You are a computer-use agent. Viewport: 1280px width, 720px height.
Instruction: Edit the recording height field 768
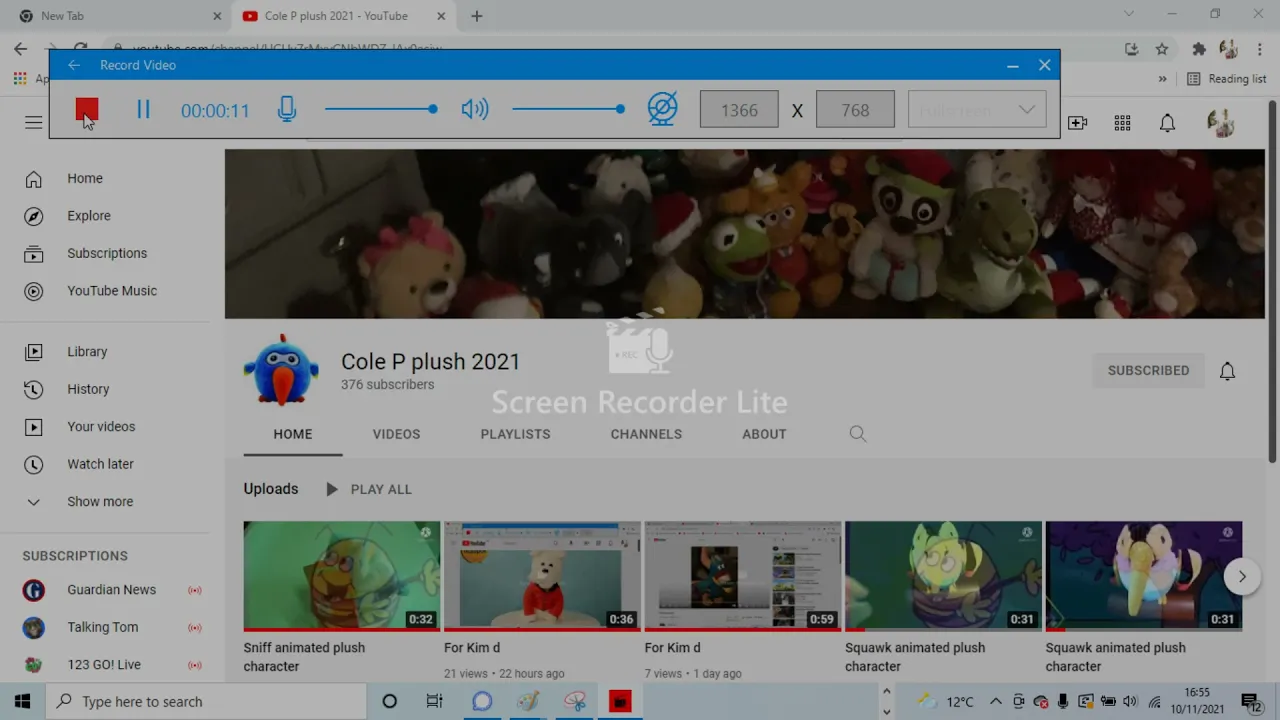pyautogui.click(x=855, y=110)
